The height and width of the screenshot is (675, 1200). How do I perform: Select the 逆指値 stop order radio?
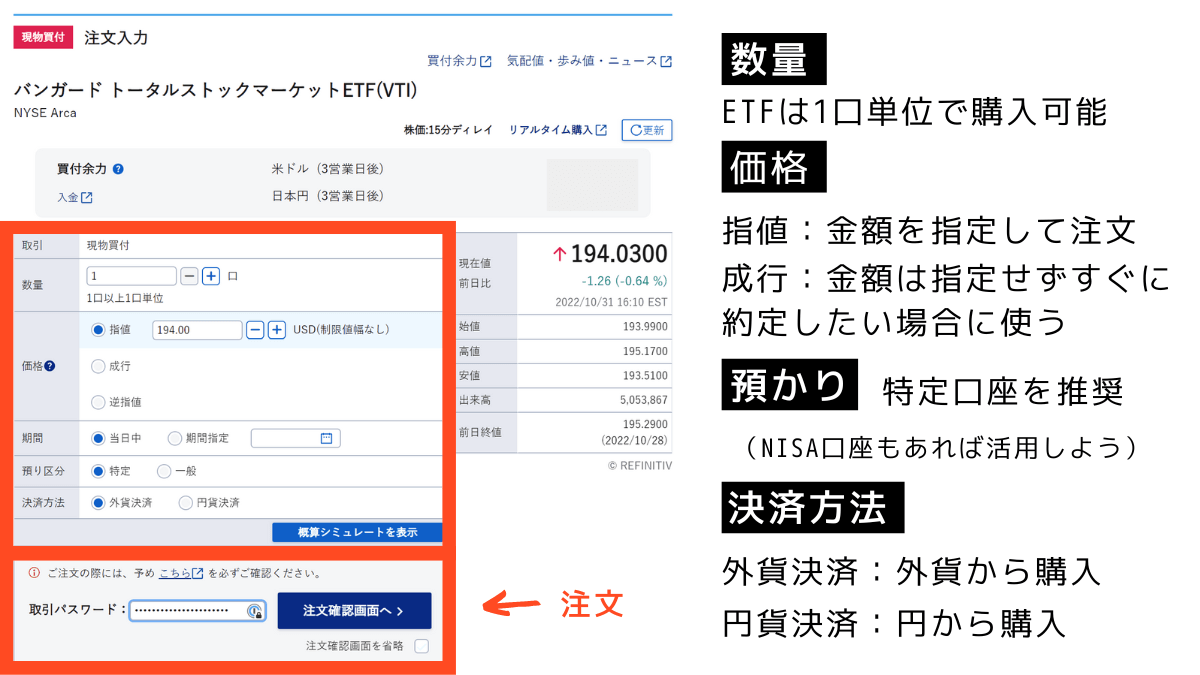98,402
